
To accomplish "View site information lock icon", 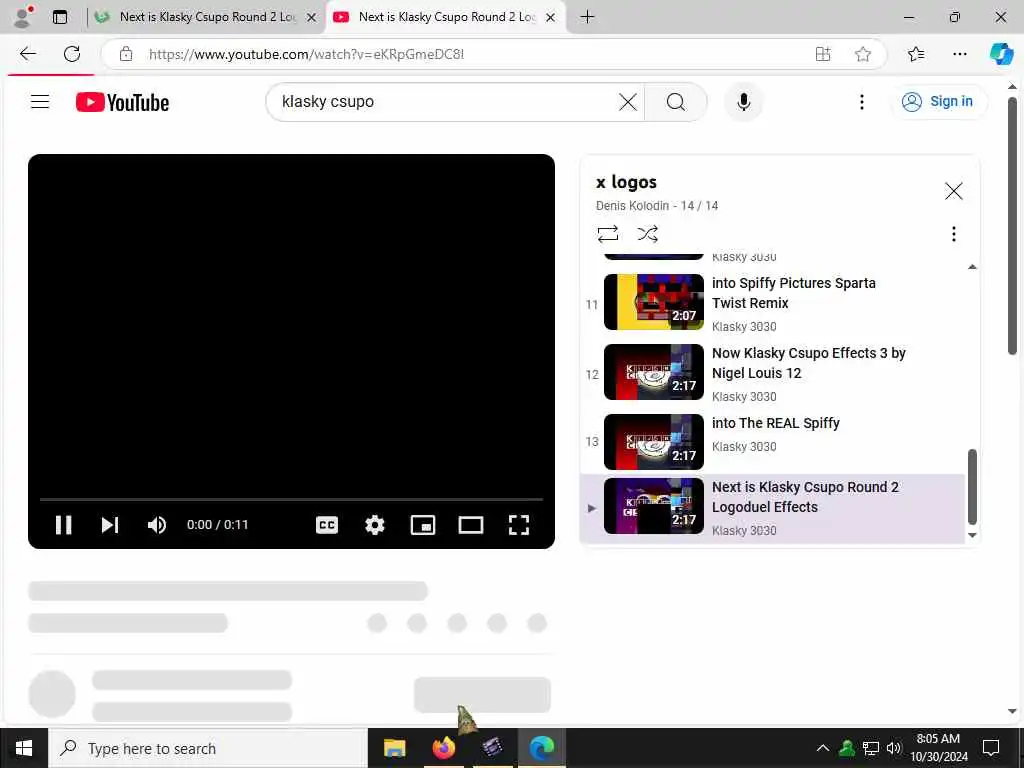I will 125,54.
